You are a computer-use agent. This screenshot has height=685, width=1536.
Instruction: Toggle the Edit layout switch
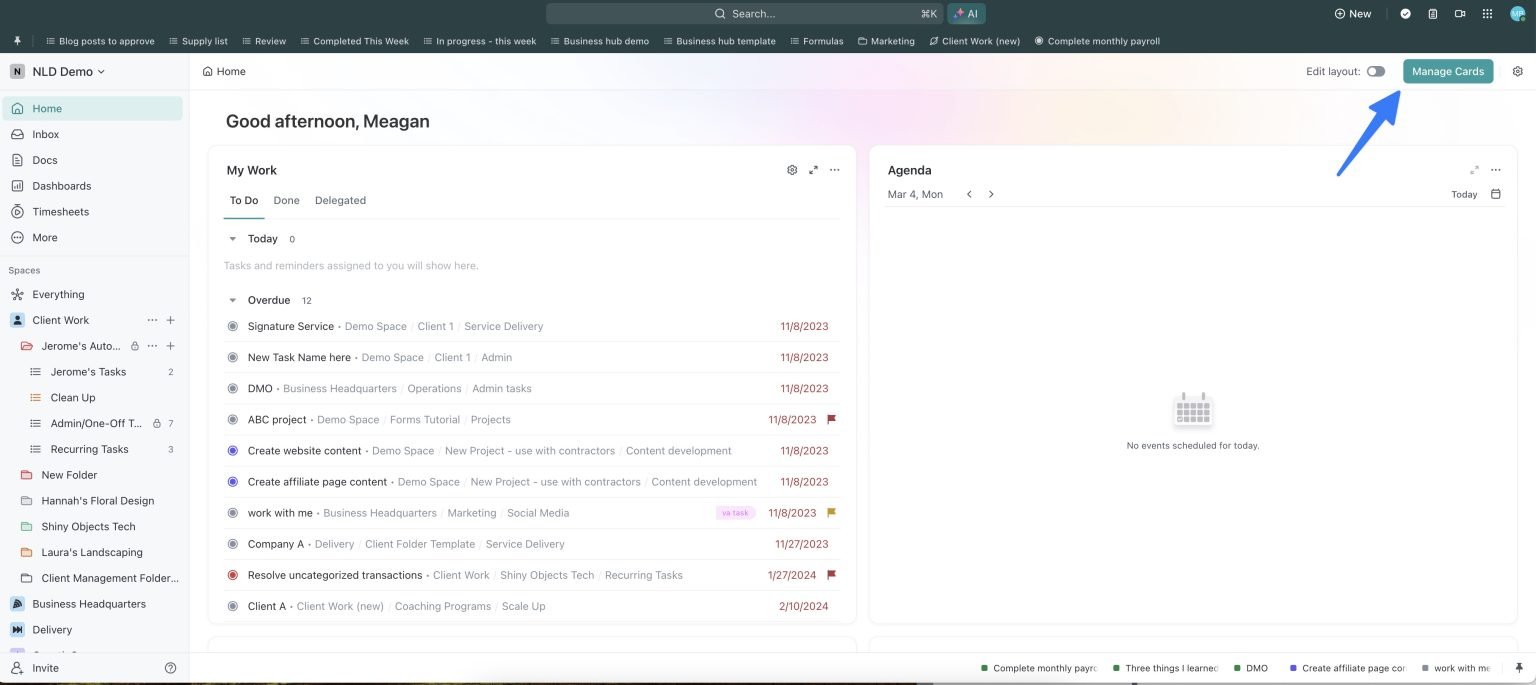(1375, 71)
